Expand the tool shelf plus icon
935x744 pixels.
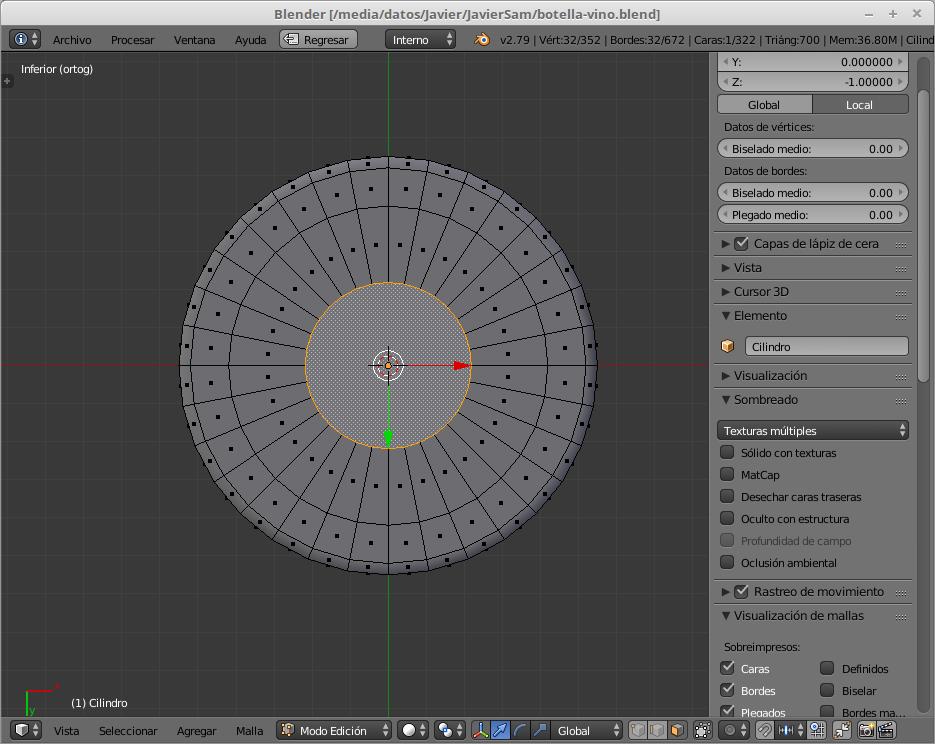pyautogui.click(x=7, y=80)
